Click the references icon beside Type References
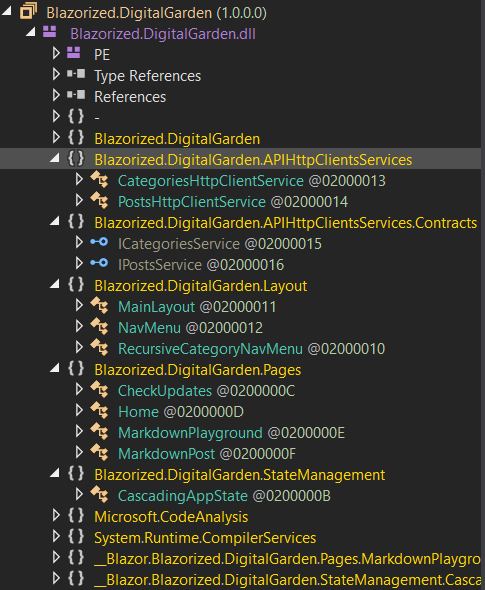This screenshot has height=590, width=485. pyautogui.click(x=76, y=74)
